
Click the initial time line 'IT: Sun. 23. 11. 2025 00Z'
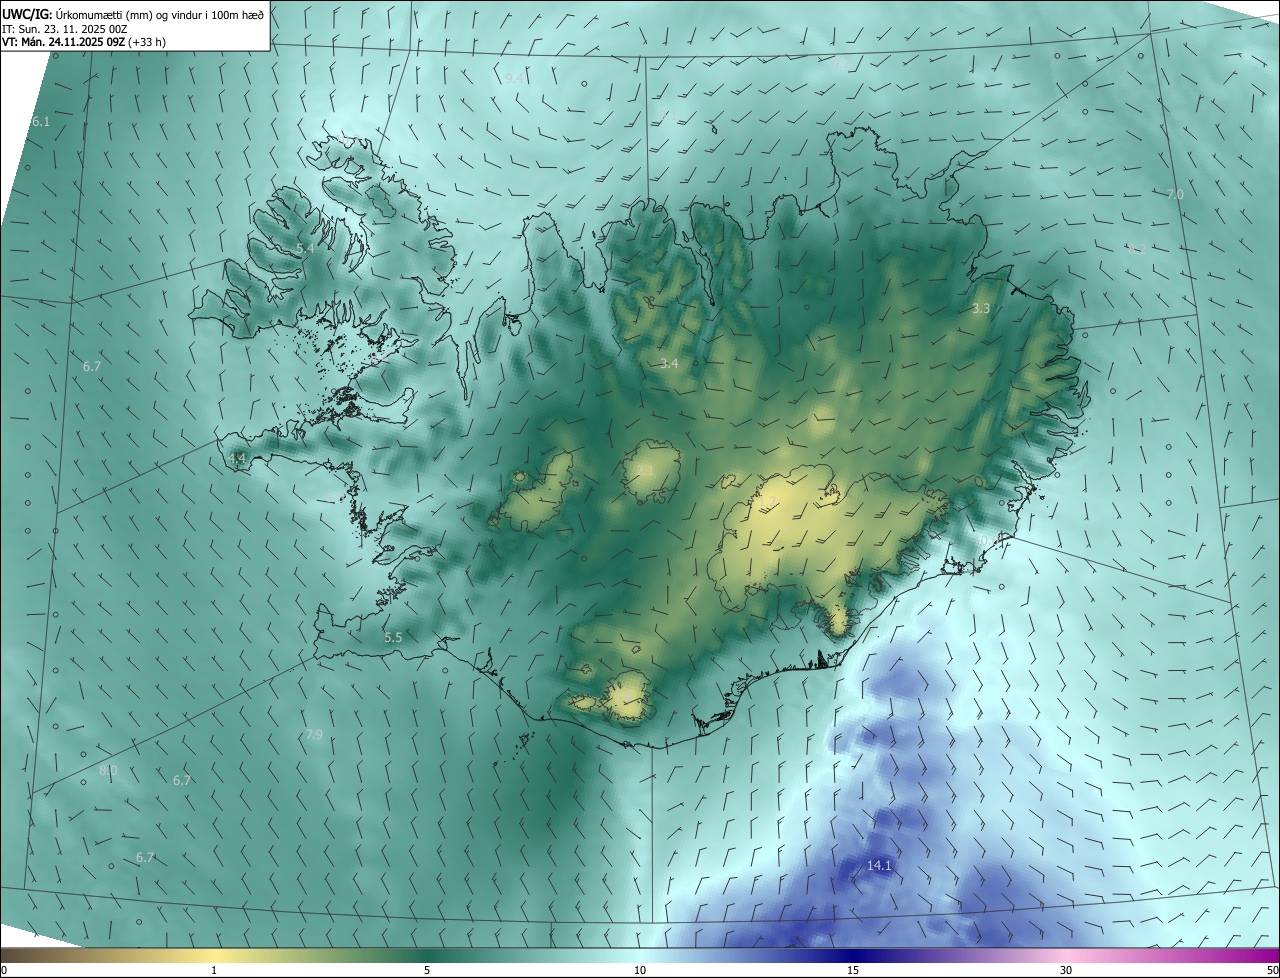[x=64, y=28]
